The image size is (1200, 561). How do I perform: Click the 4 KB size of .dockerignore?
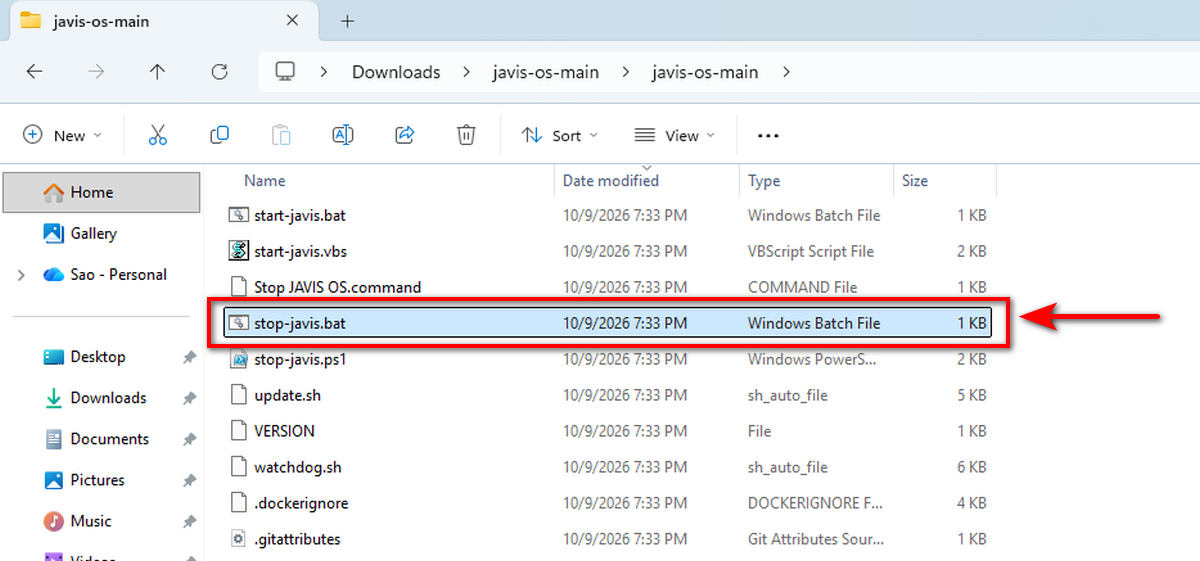(971, 503)
